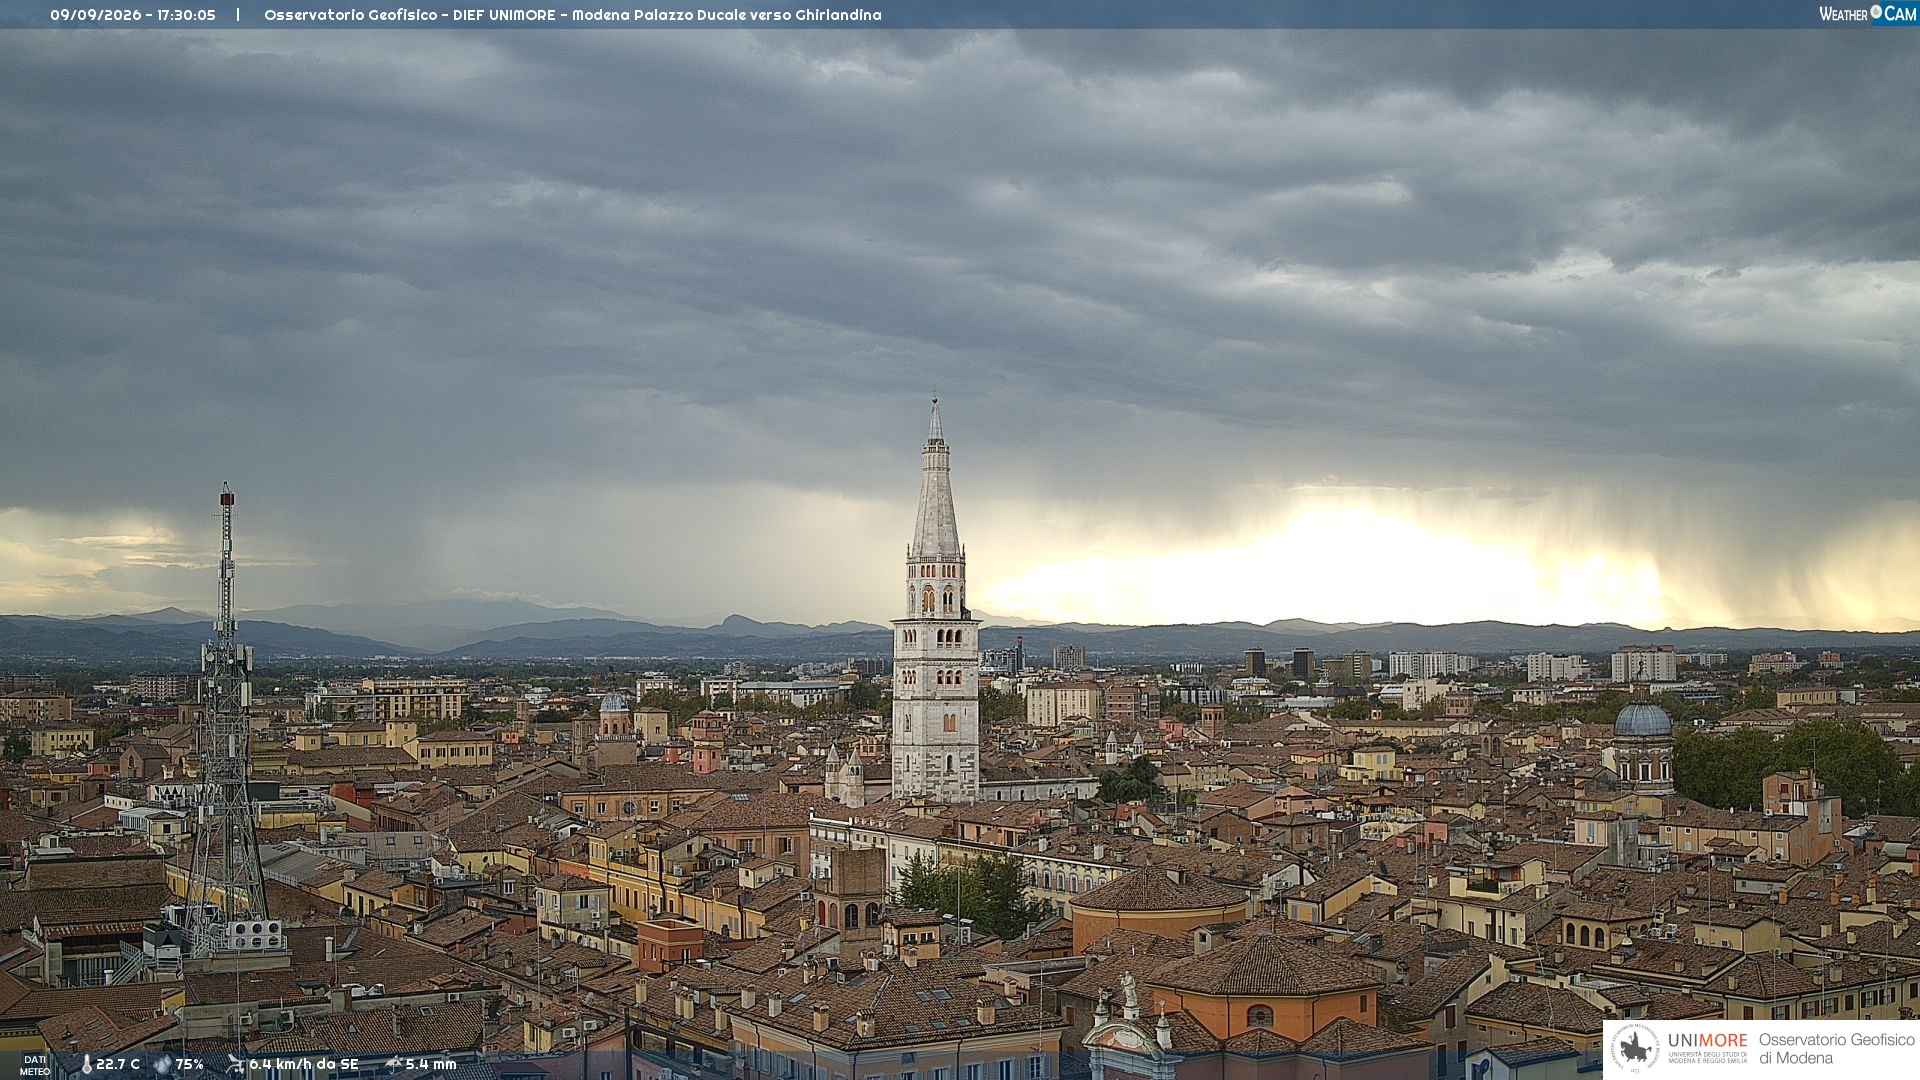Viewport: 1920px width, 1080px height.
Task: Click the 5.4 mm rainfall reading
Action: 431,1064
